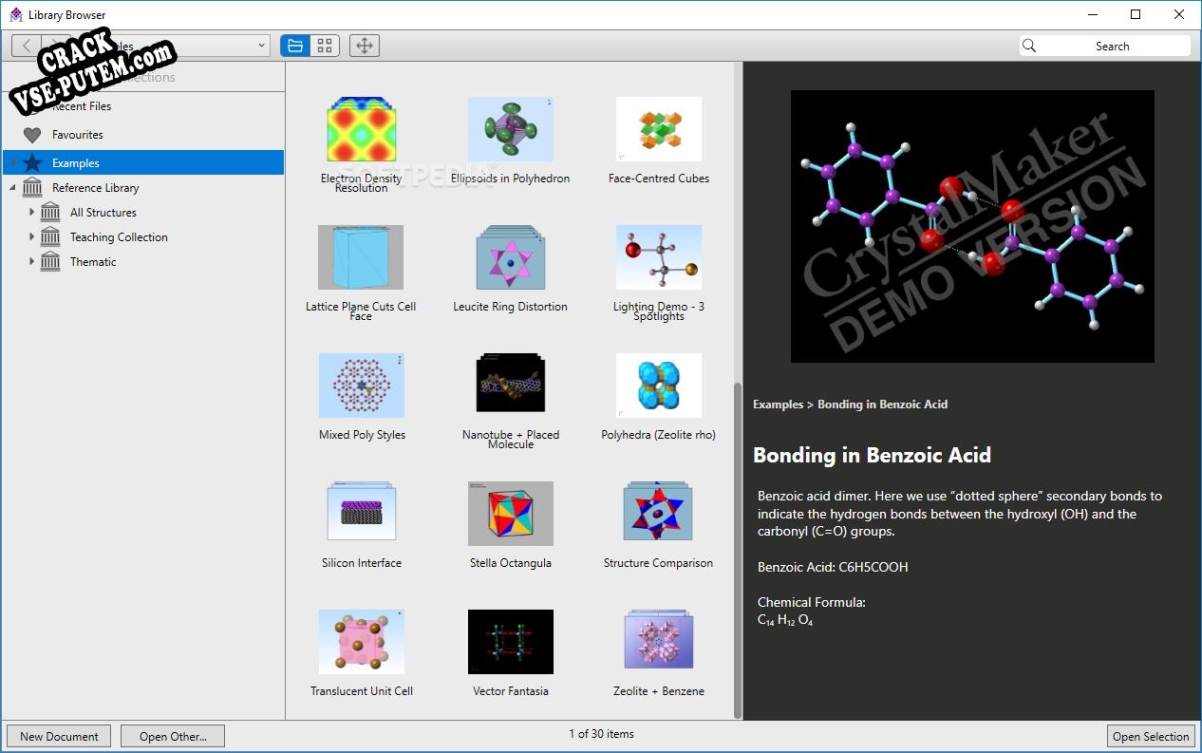Click the search magnifier icon
Screen dimensions: 1202x753
(x=1029, y=45)
